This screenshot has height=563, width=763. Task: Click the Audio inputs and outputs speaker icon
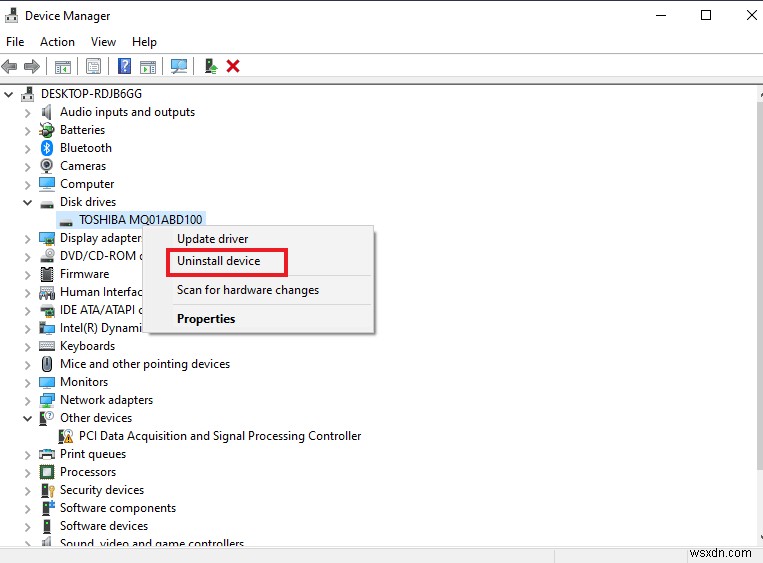[47, 112]
